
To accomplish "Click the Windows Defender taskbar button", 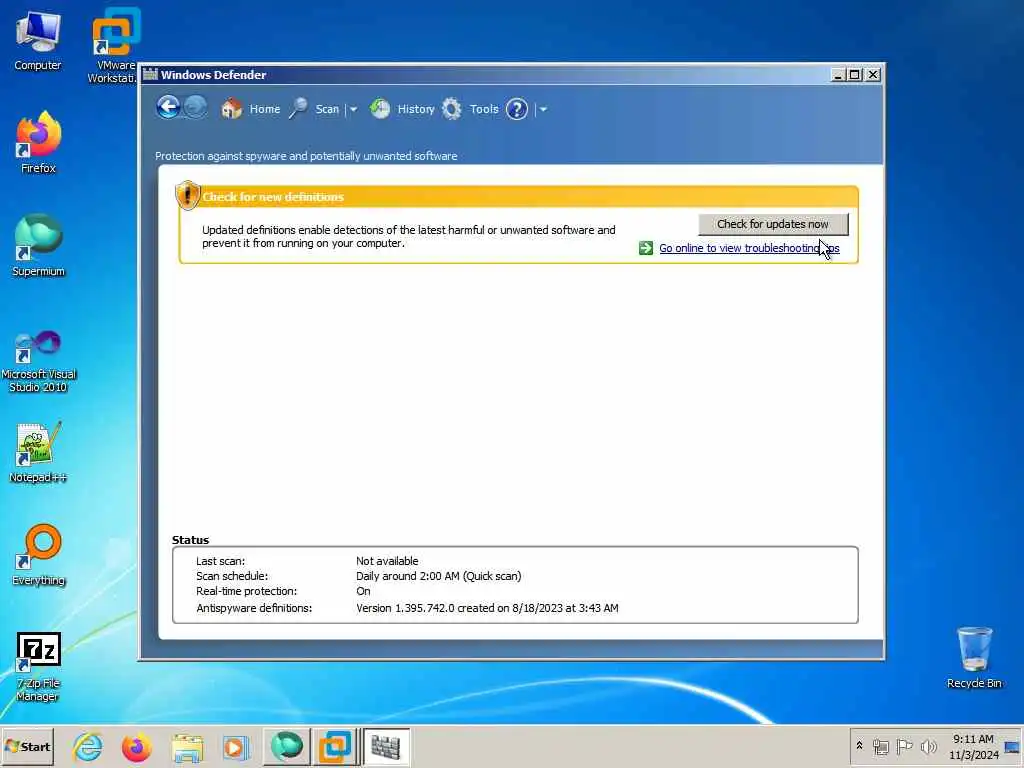I will click(386, 746).
